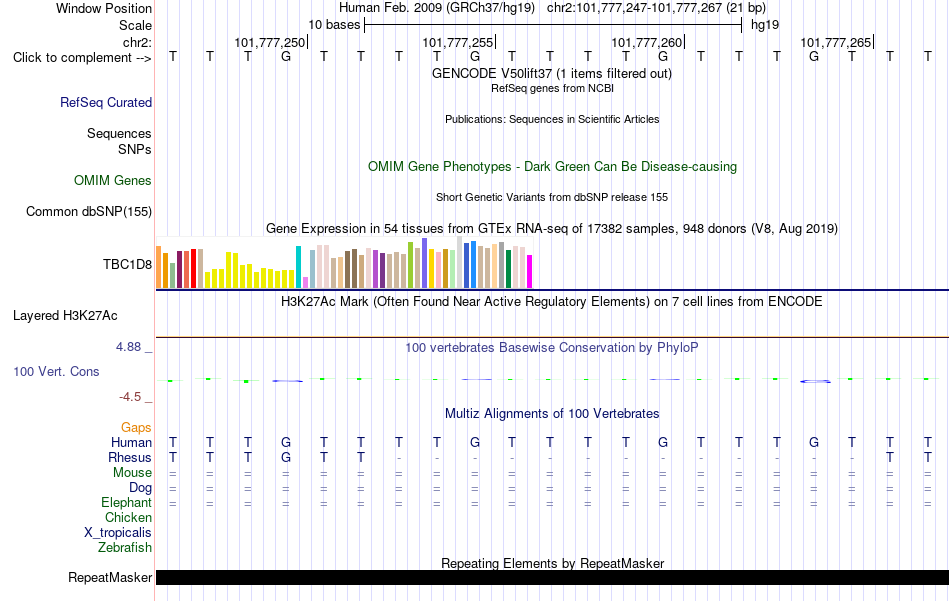Select the Mouse alignment row label
The height and width of the screenshot is (601, 950).
click(132, 473)
